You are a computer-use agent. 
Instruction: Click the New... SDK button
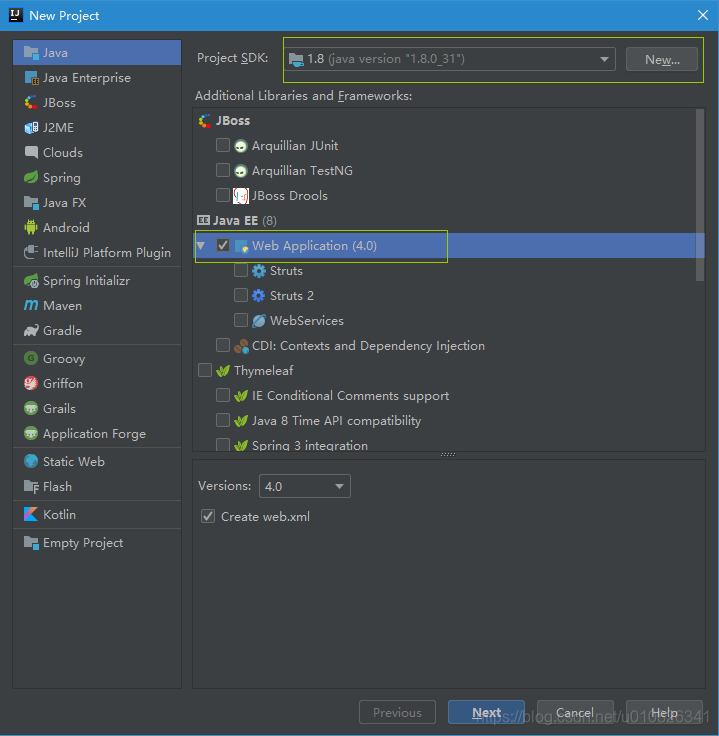(662, 60)
